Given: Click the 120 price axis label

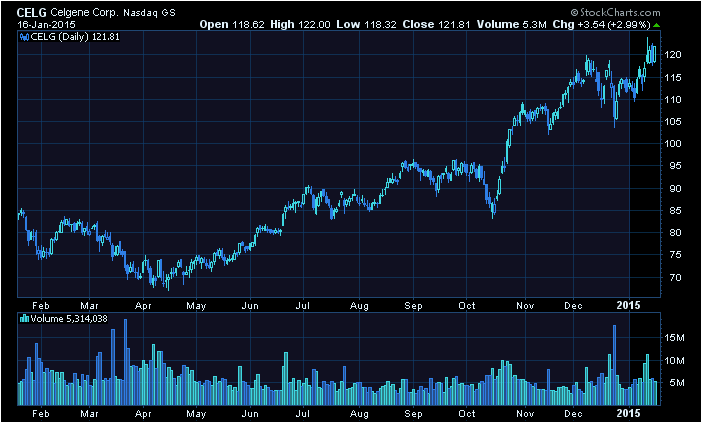Looking at the screenshot, I should coord(673,55).
